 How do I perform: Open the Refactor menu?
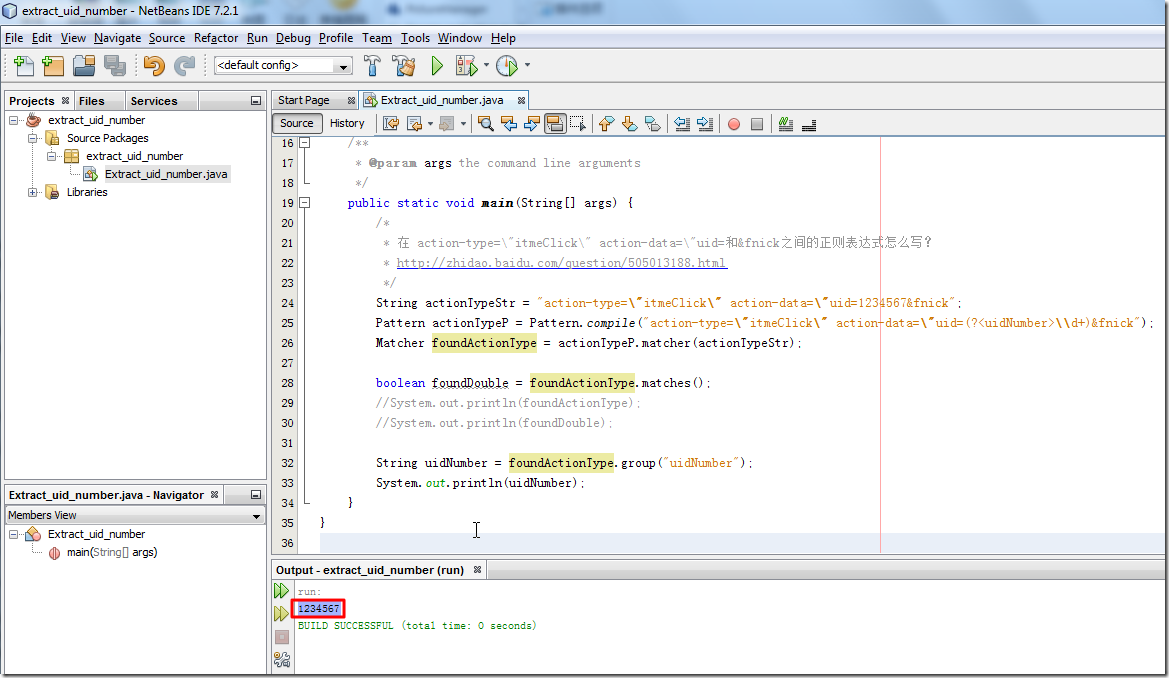(x=216, y=38)
